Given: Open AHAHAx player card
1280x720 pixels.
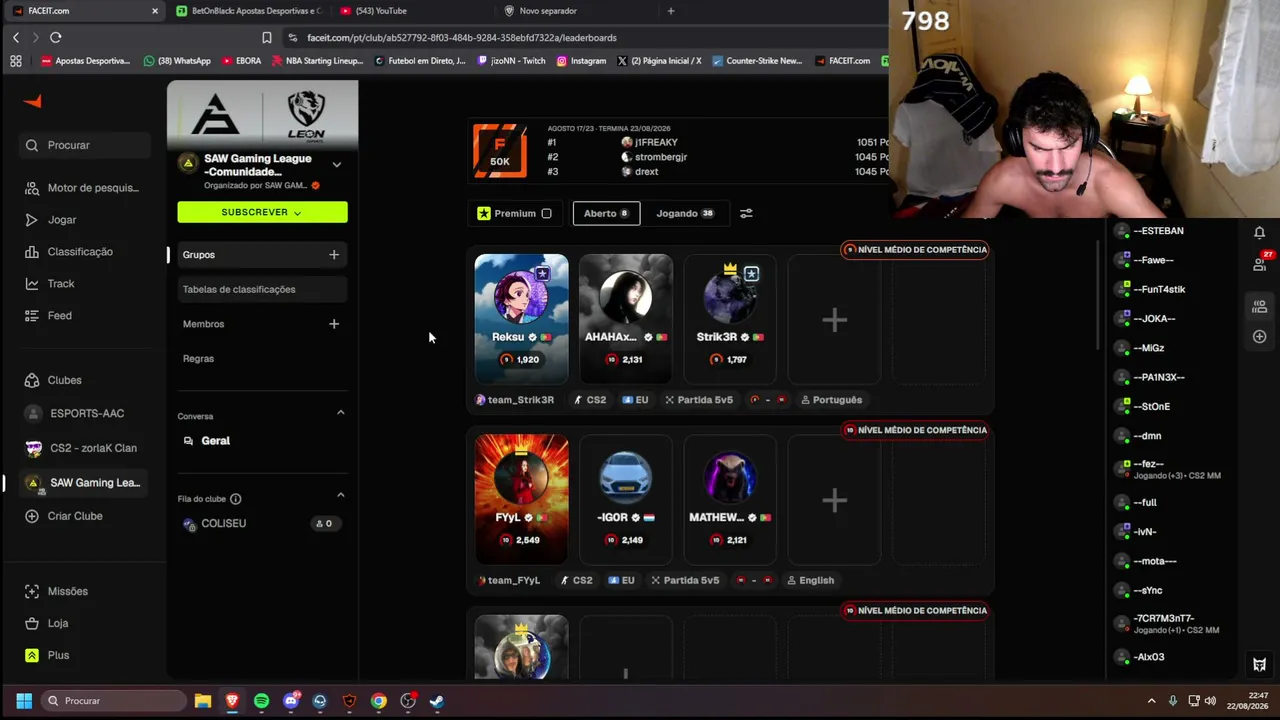Looking at the screenshot, I should (626, 319).
